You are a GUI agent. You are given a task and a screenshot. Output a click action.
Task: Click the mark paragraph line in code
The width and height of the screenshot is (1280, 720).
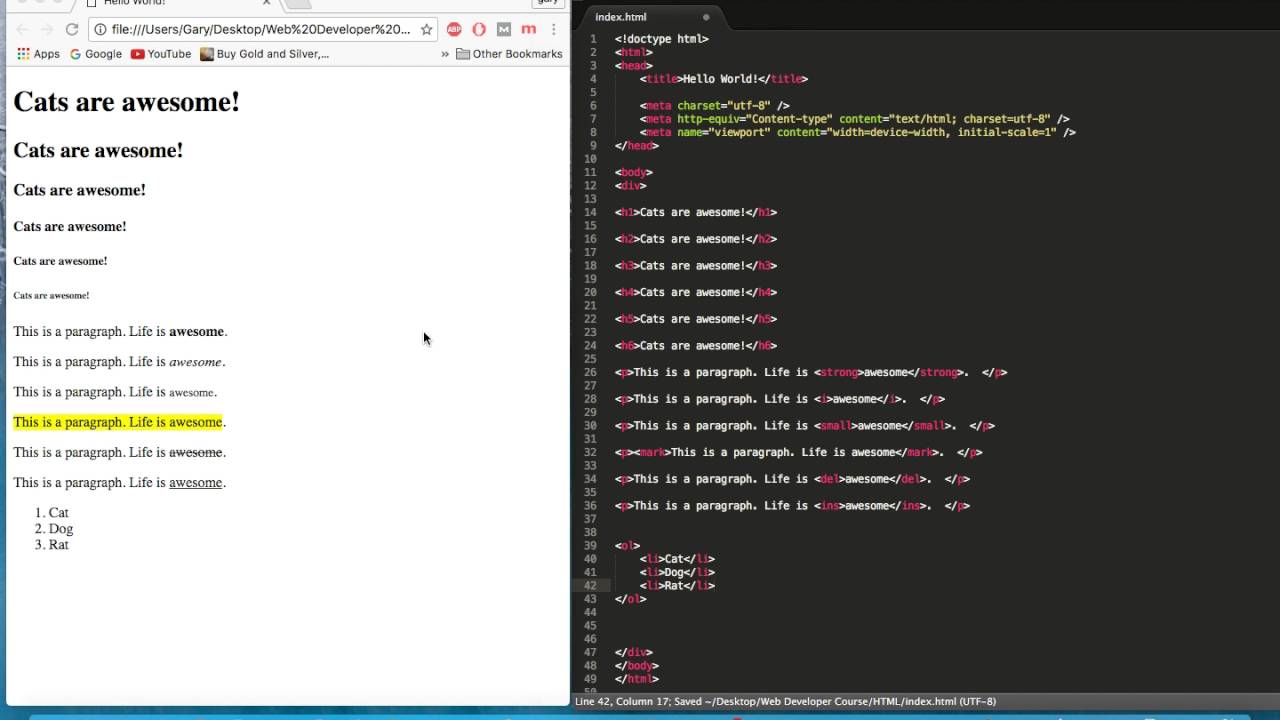click(x=798, y=452)
